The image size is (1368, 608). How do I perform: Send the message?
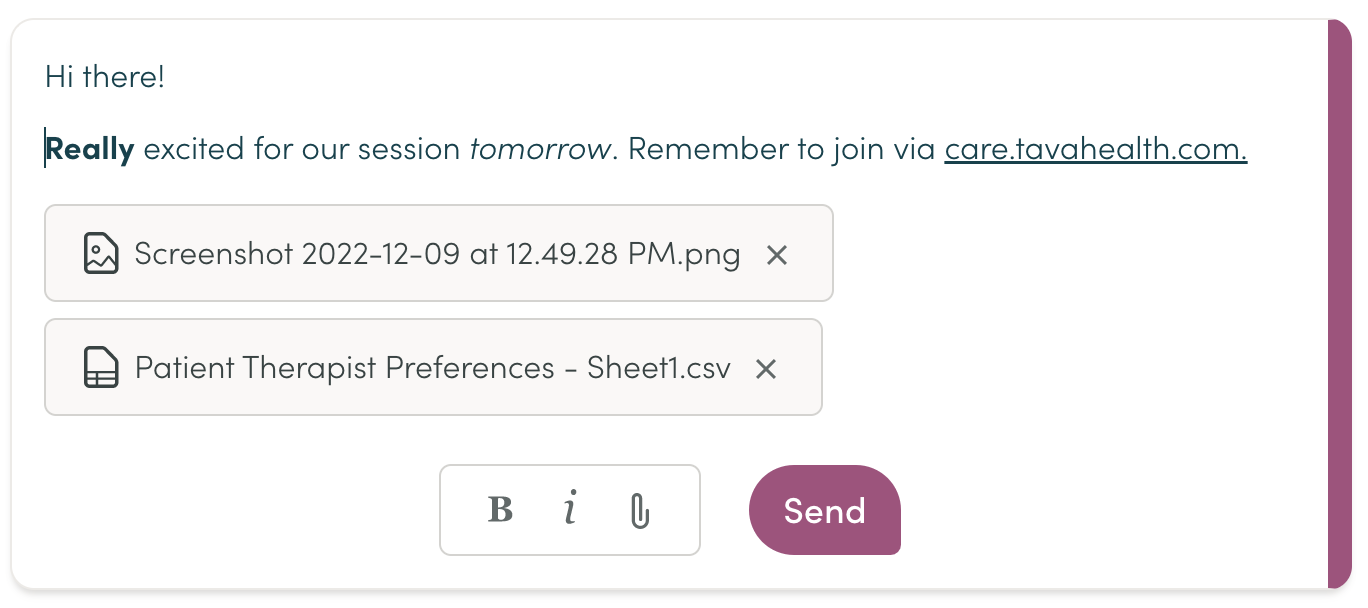click(825, 510)
